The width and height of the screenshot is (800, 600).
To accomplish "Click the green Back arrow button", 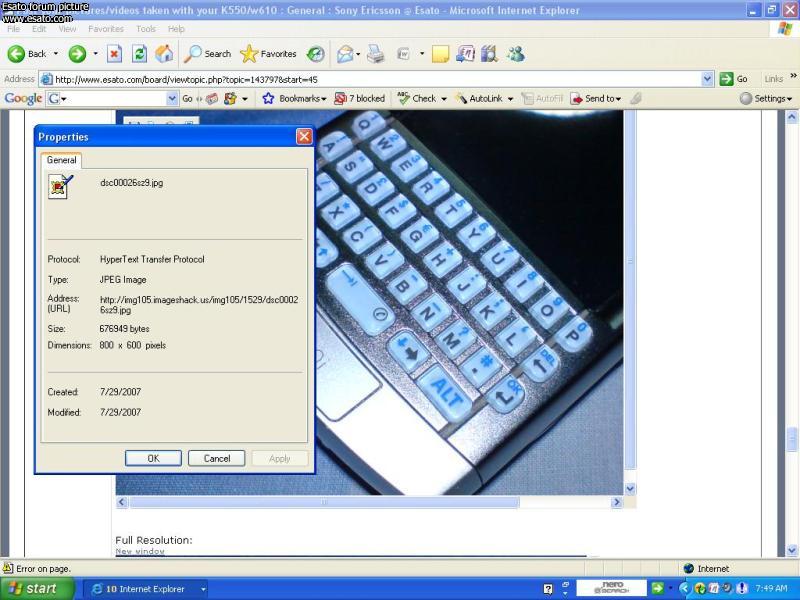I will [16, 54].
